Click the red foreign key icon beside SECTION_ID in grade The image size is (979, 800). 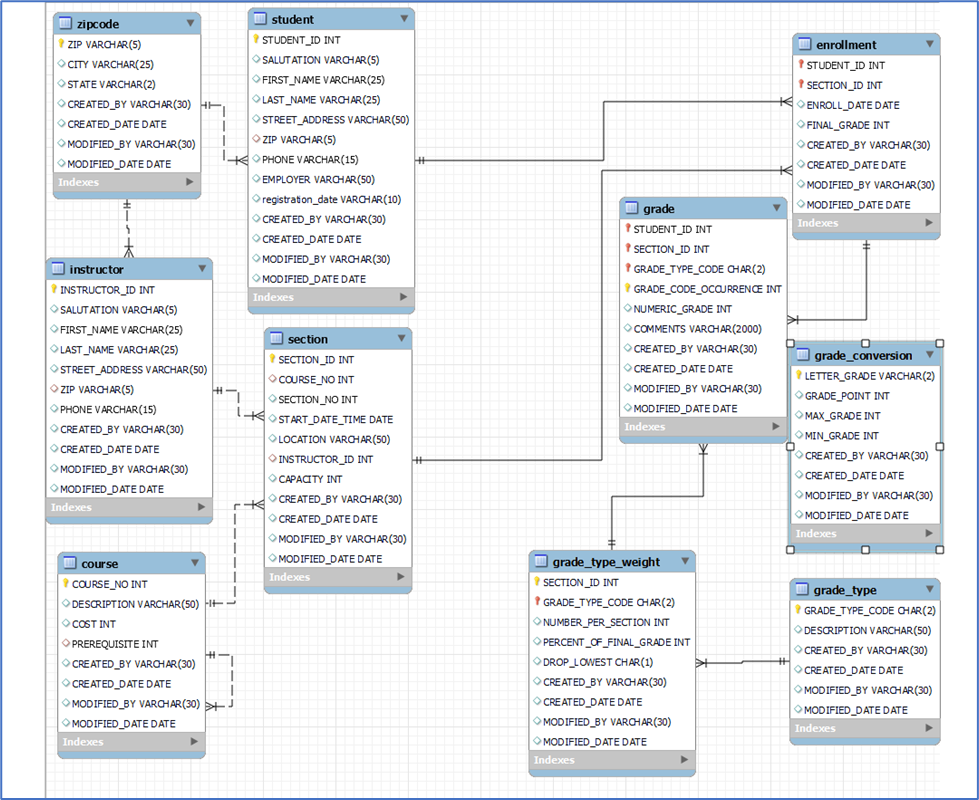tap(631, 248)
